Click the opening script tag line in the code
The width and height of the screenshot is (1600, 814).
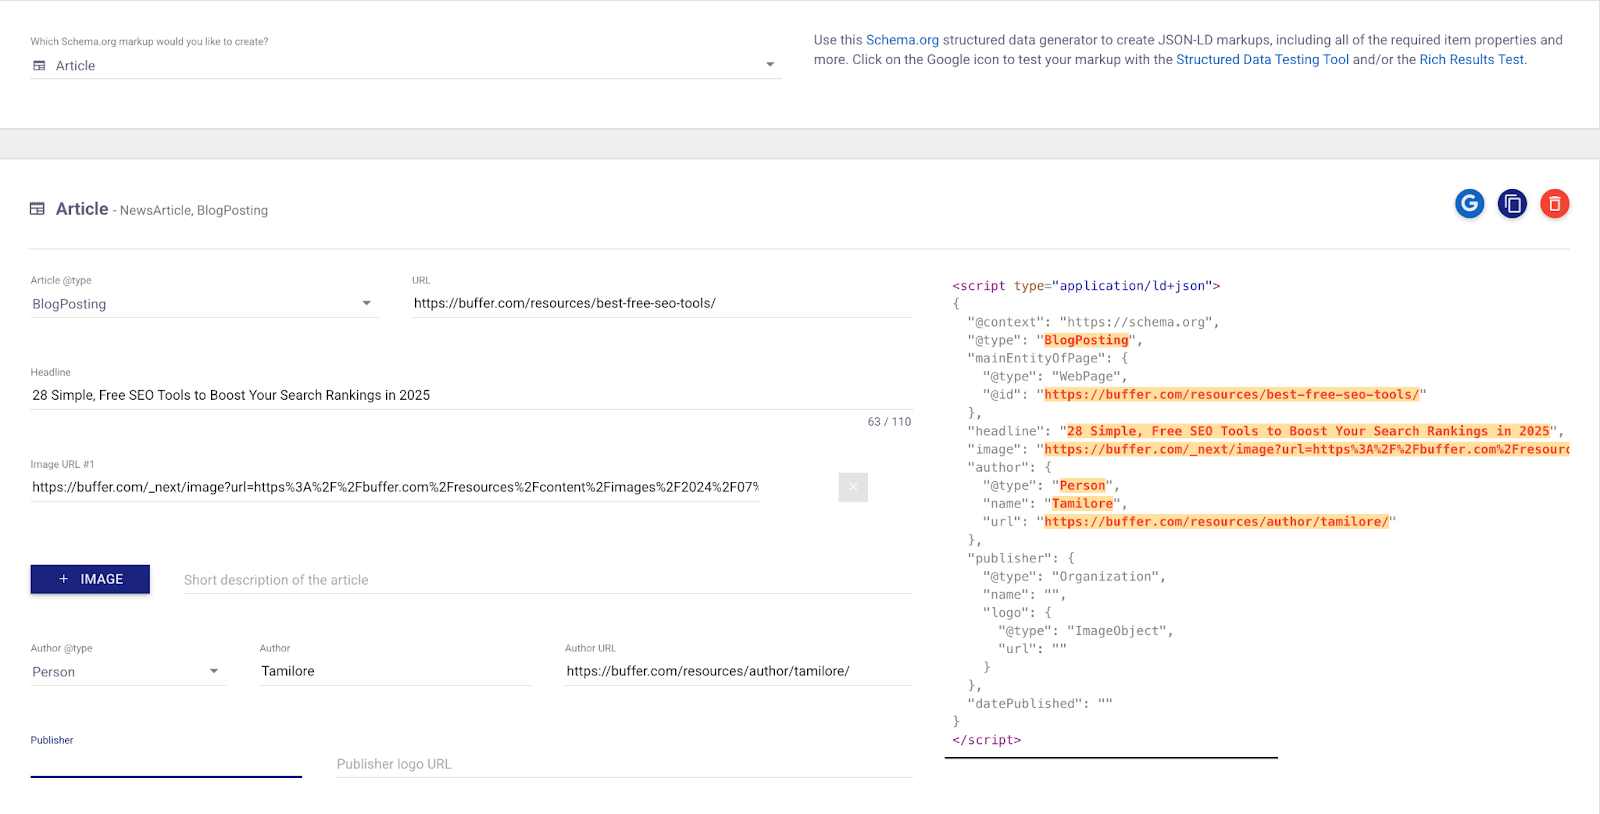coord(1086,286)
